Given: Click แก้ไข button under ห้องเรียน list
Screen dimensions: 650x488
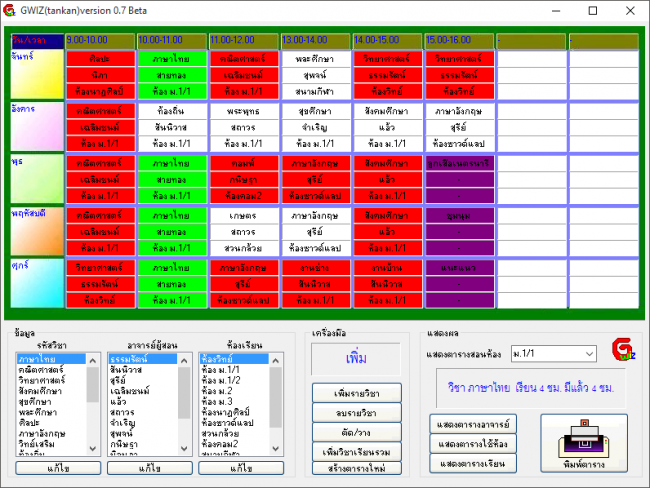Looking at the screenshot, I should [x=241, y=468].
